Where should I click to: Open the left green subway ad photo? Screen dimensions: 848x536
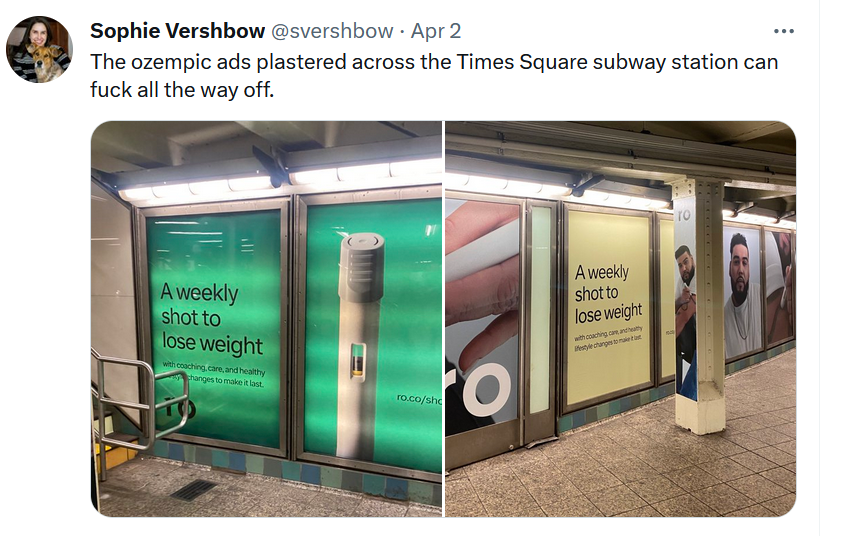[x=266, y=318]
